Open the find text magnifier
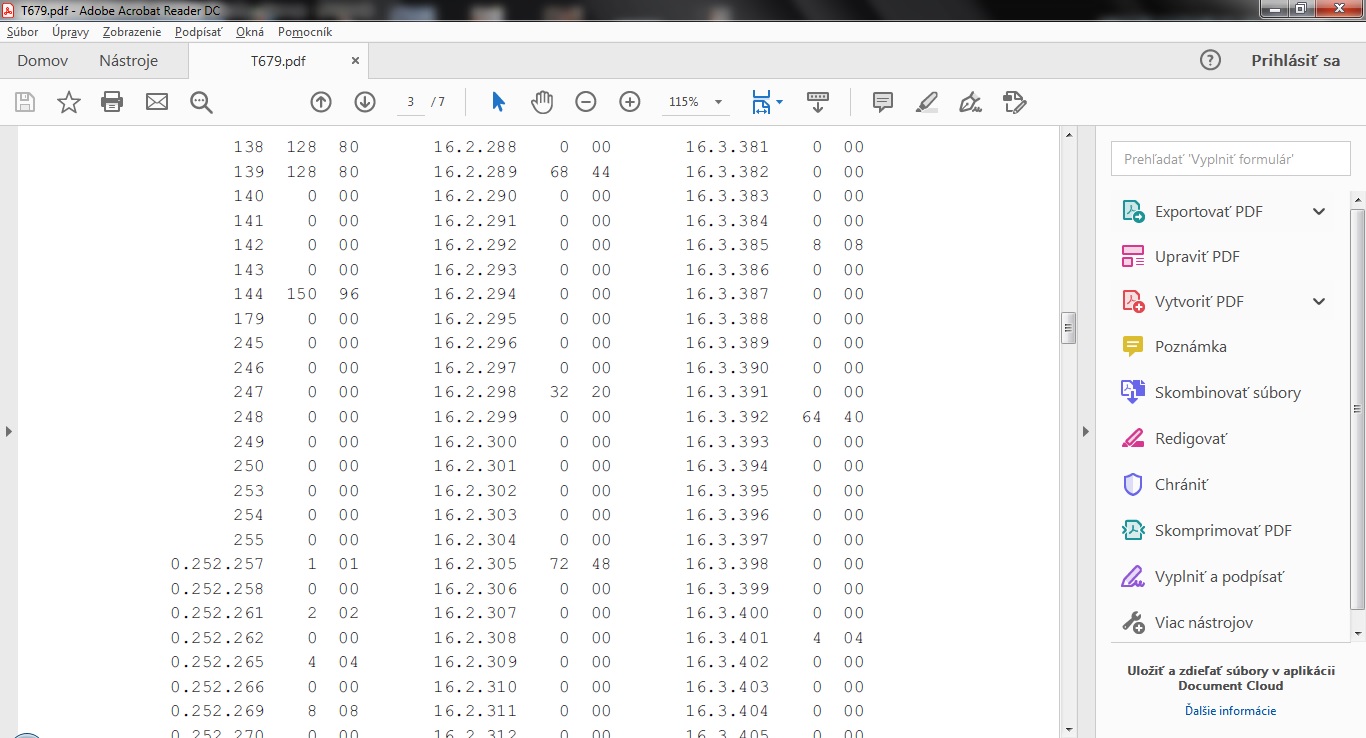This screenshot has width=1366, height=738. pos(201,102)
